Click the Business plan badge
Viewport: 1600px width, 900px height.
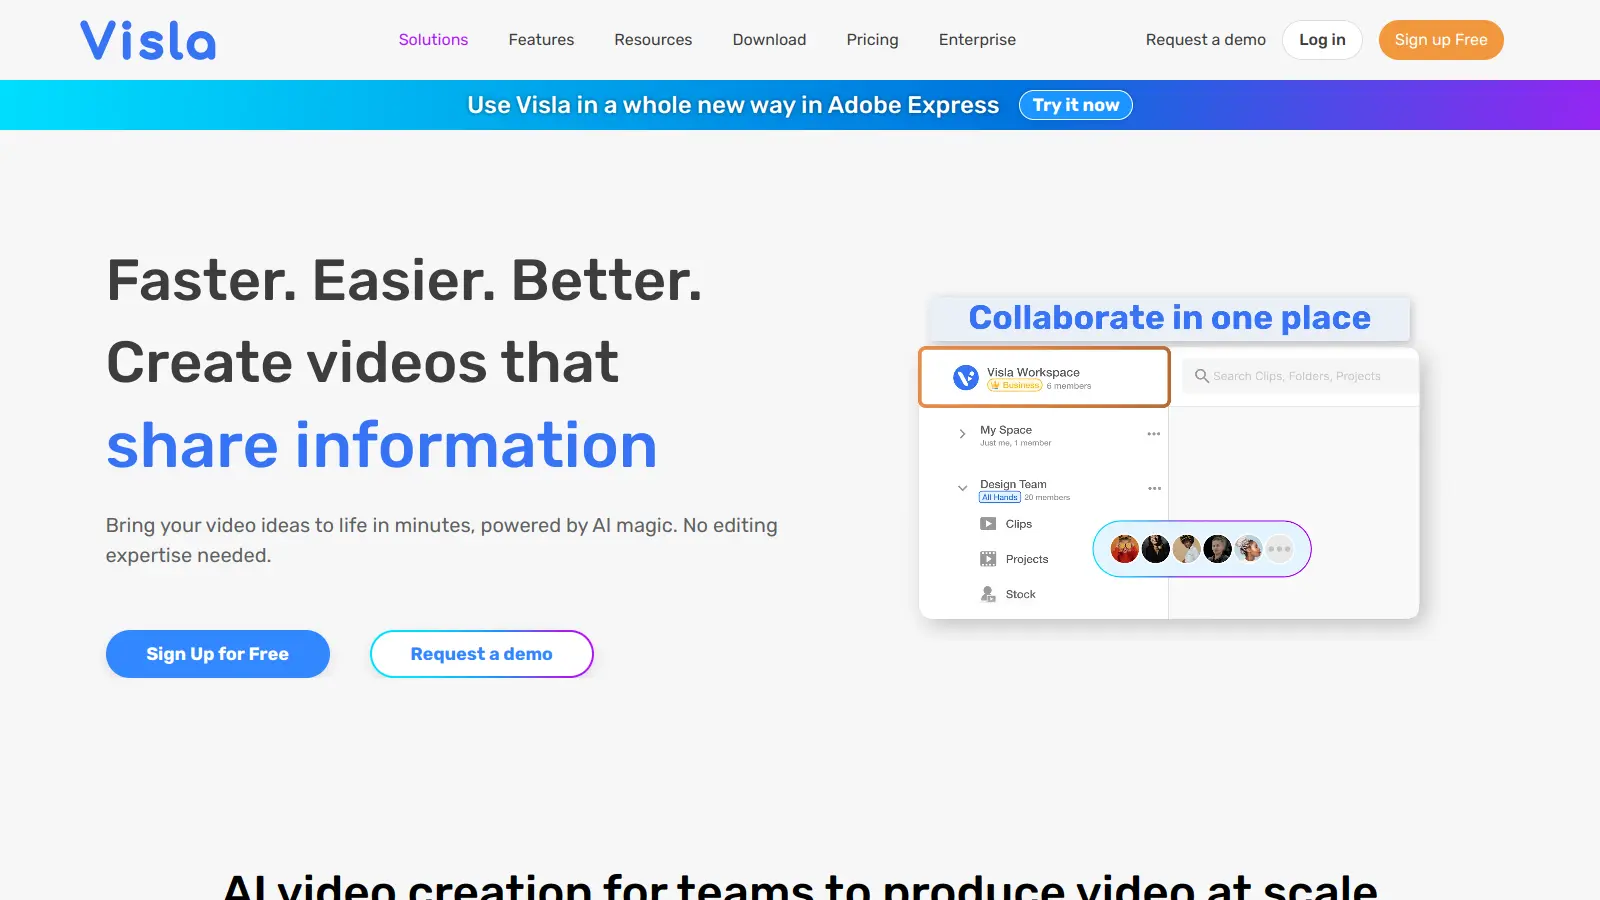[1016, 384]
